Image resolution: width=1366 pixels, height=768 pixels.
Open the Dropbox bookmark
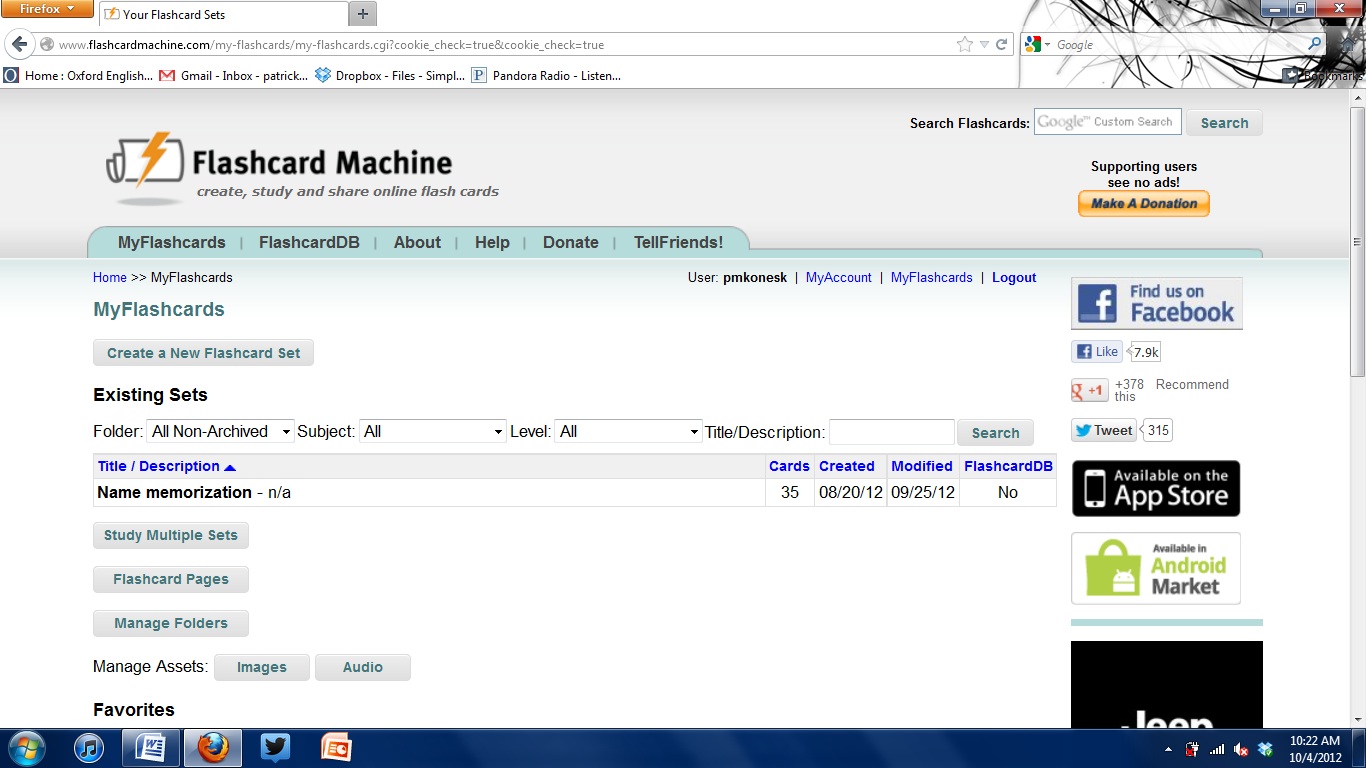(389, 75)
